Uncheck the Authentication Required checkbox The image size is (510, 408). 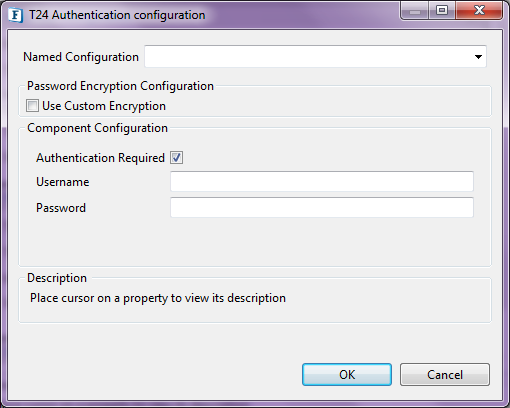coord(176,157)
